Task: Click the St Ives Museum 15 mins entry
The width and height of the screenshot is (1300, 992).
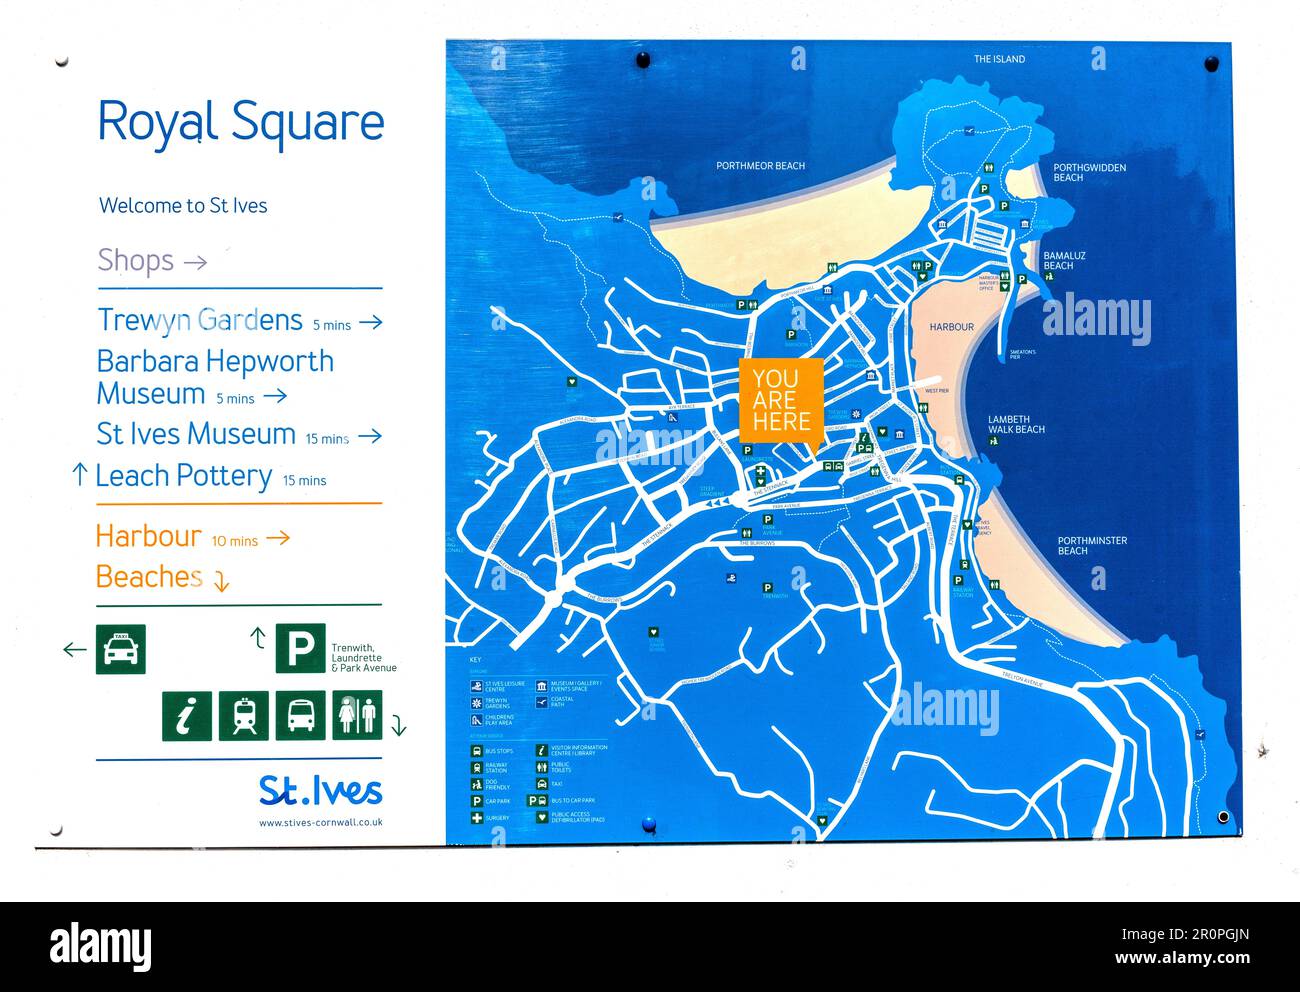Action: (240, 434)
